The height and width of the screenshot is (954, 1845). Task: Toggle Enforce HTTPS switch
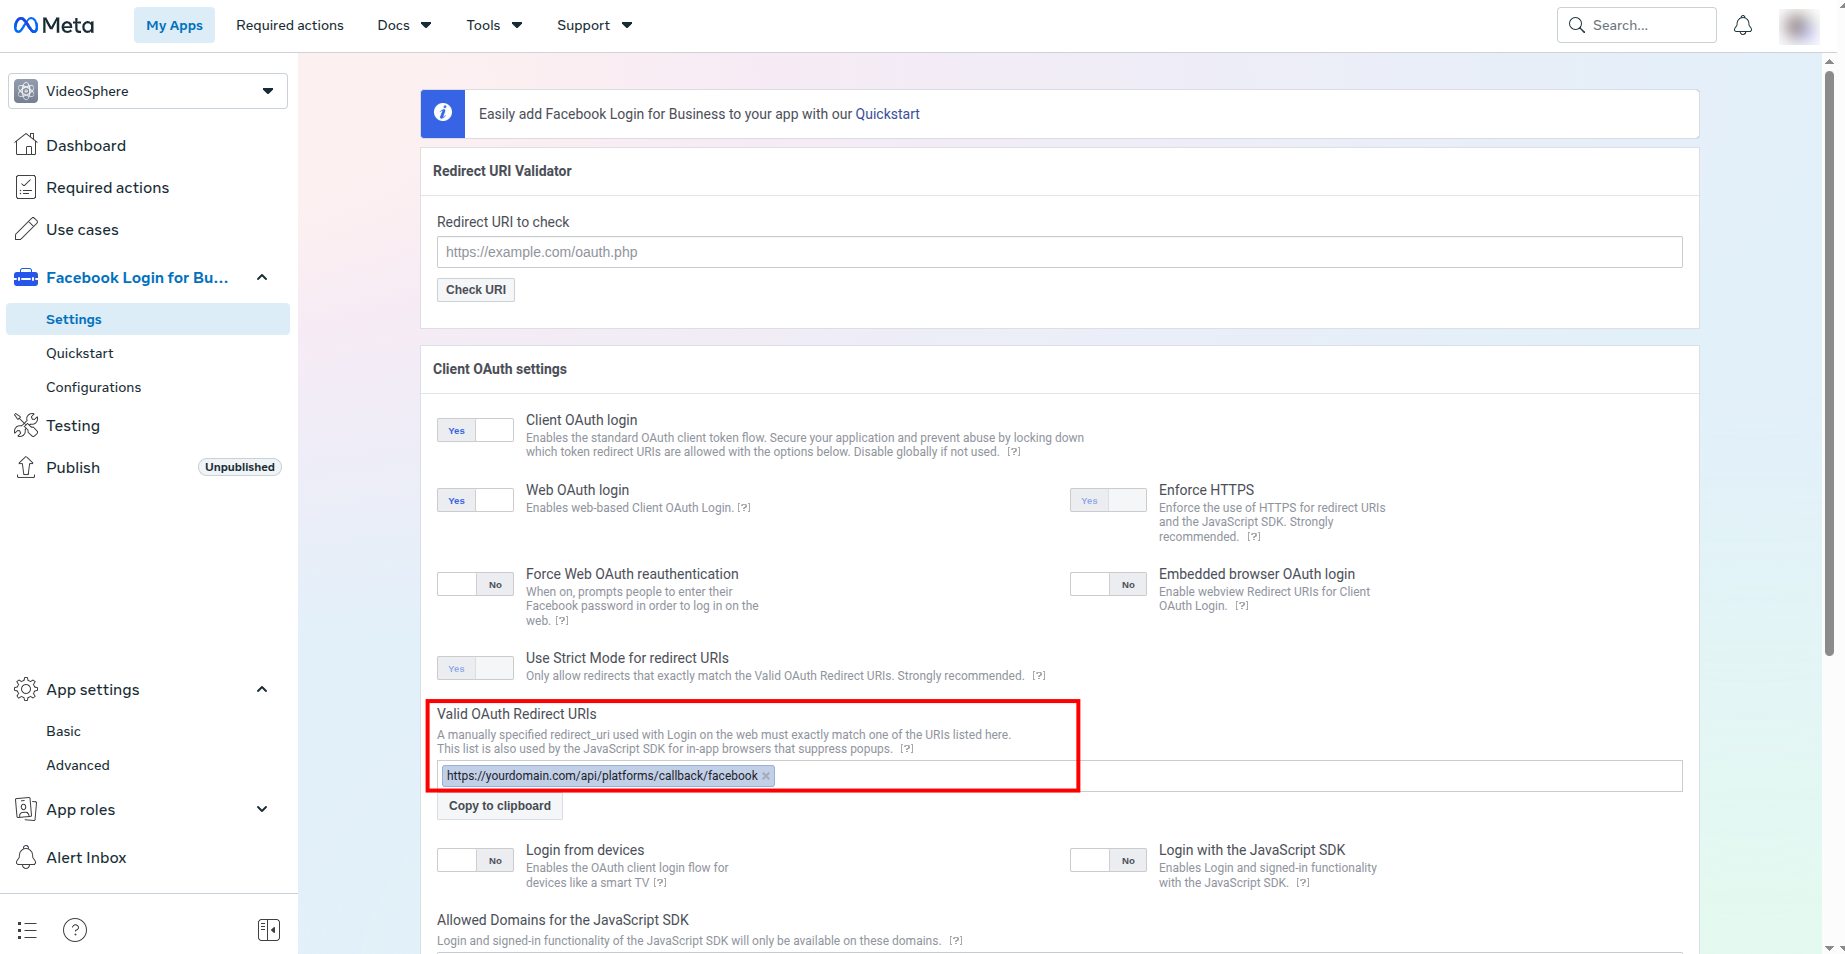(x=1108, y=500)
